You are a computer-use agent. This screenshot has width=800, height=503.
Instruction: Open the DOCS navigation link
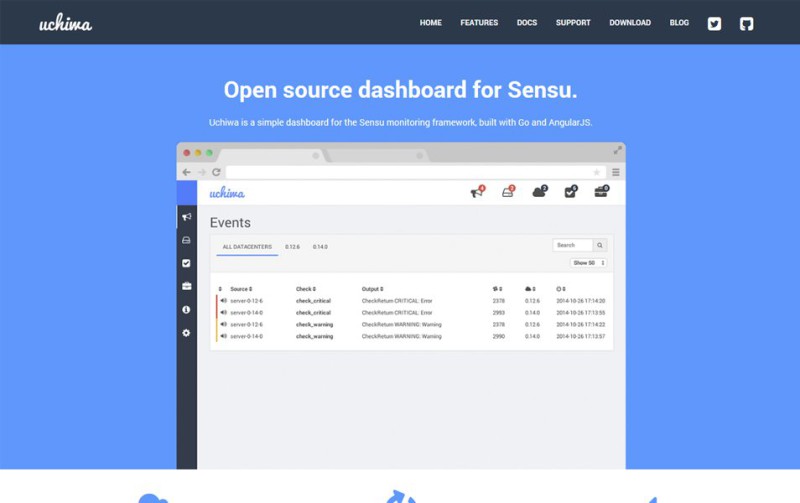(x=527, y=23)
